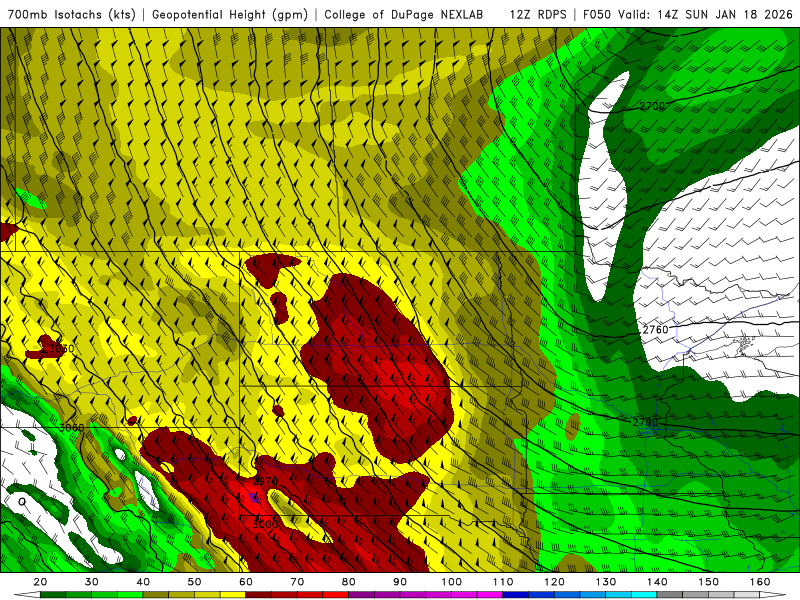Select the brightest red swatch before 80

[x=335, y=595]
